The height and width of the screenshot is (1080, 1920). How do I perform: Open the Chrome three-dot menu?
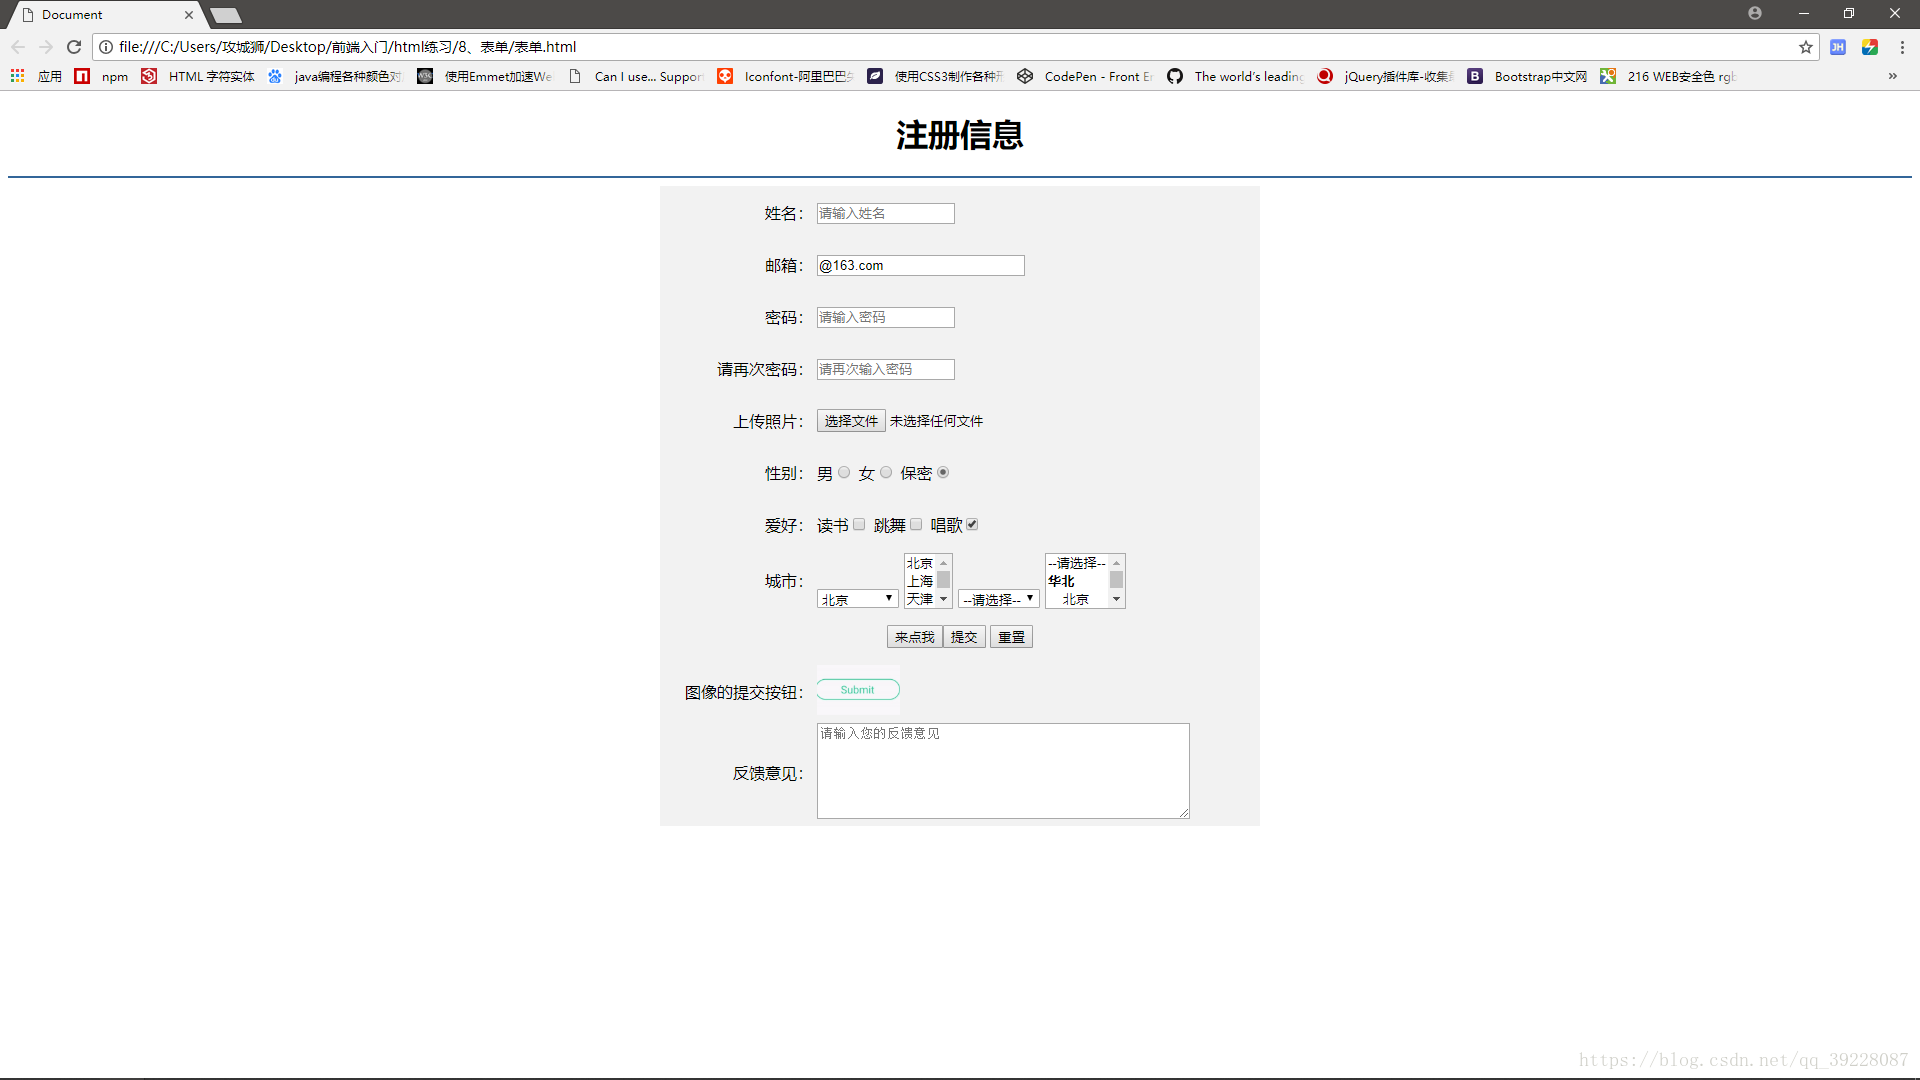(1902, 47)
